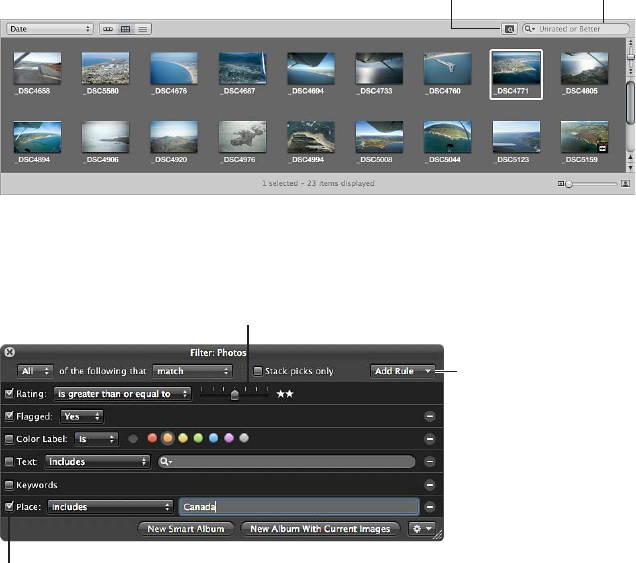Viewport: 636px width, 563px height.
Task: Open the All/Any dropdown
Action: pyautogui.click(x=35, y=371)
